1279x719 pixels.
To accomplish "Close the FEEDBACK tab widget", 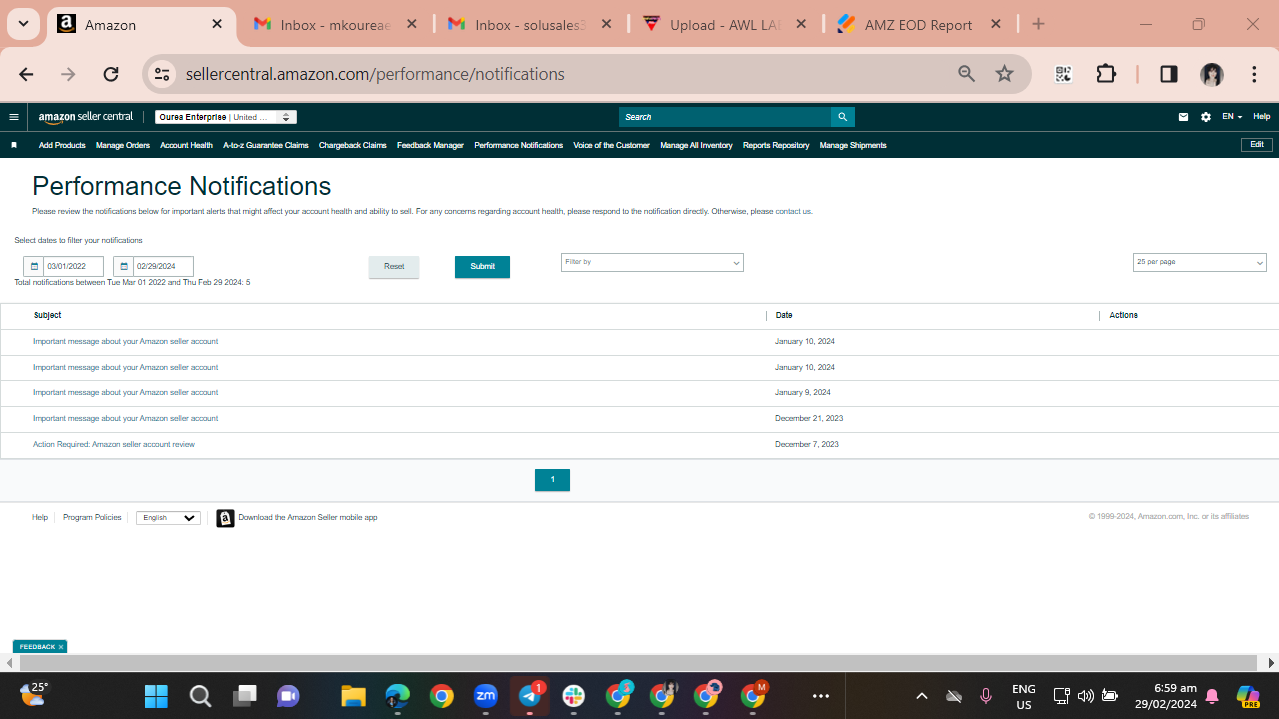I will tap(60, 647).
